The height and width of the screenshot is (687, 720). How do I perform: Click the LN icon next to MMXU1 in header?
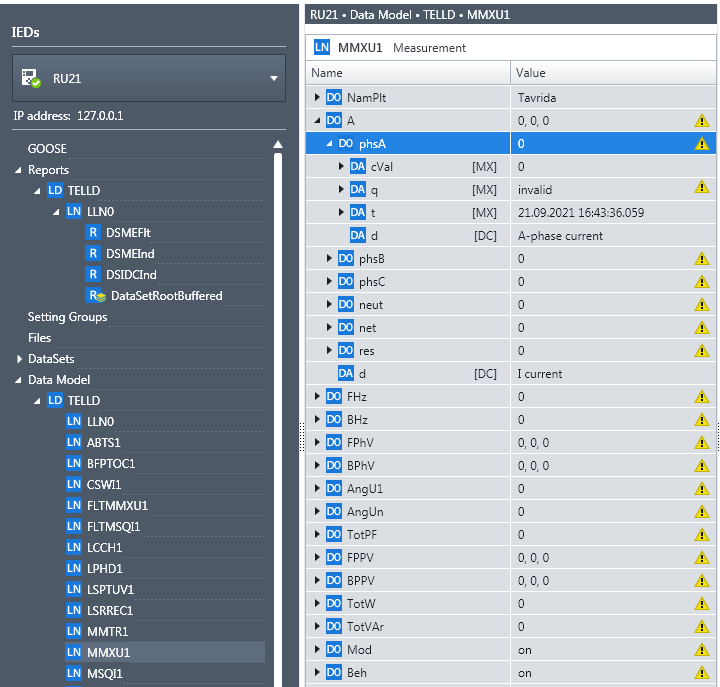point(322,47)
